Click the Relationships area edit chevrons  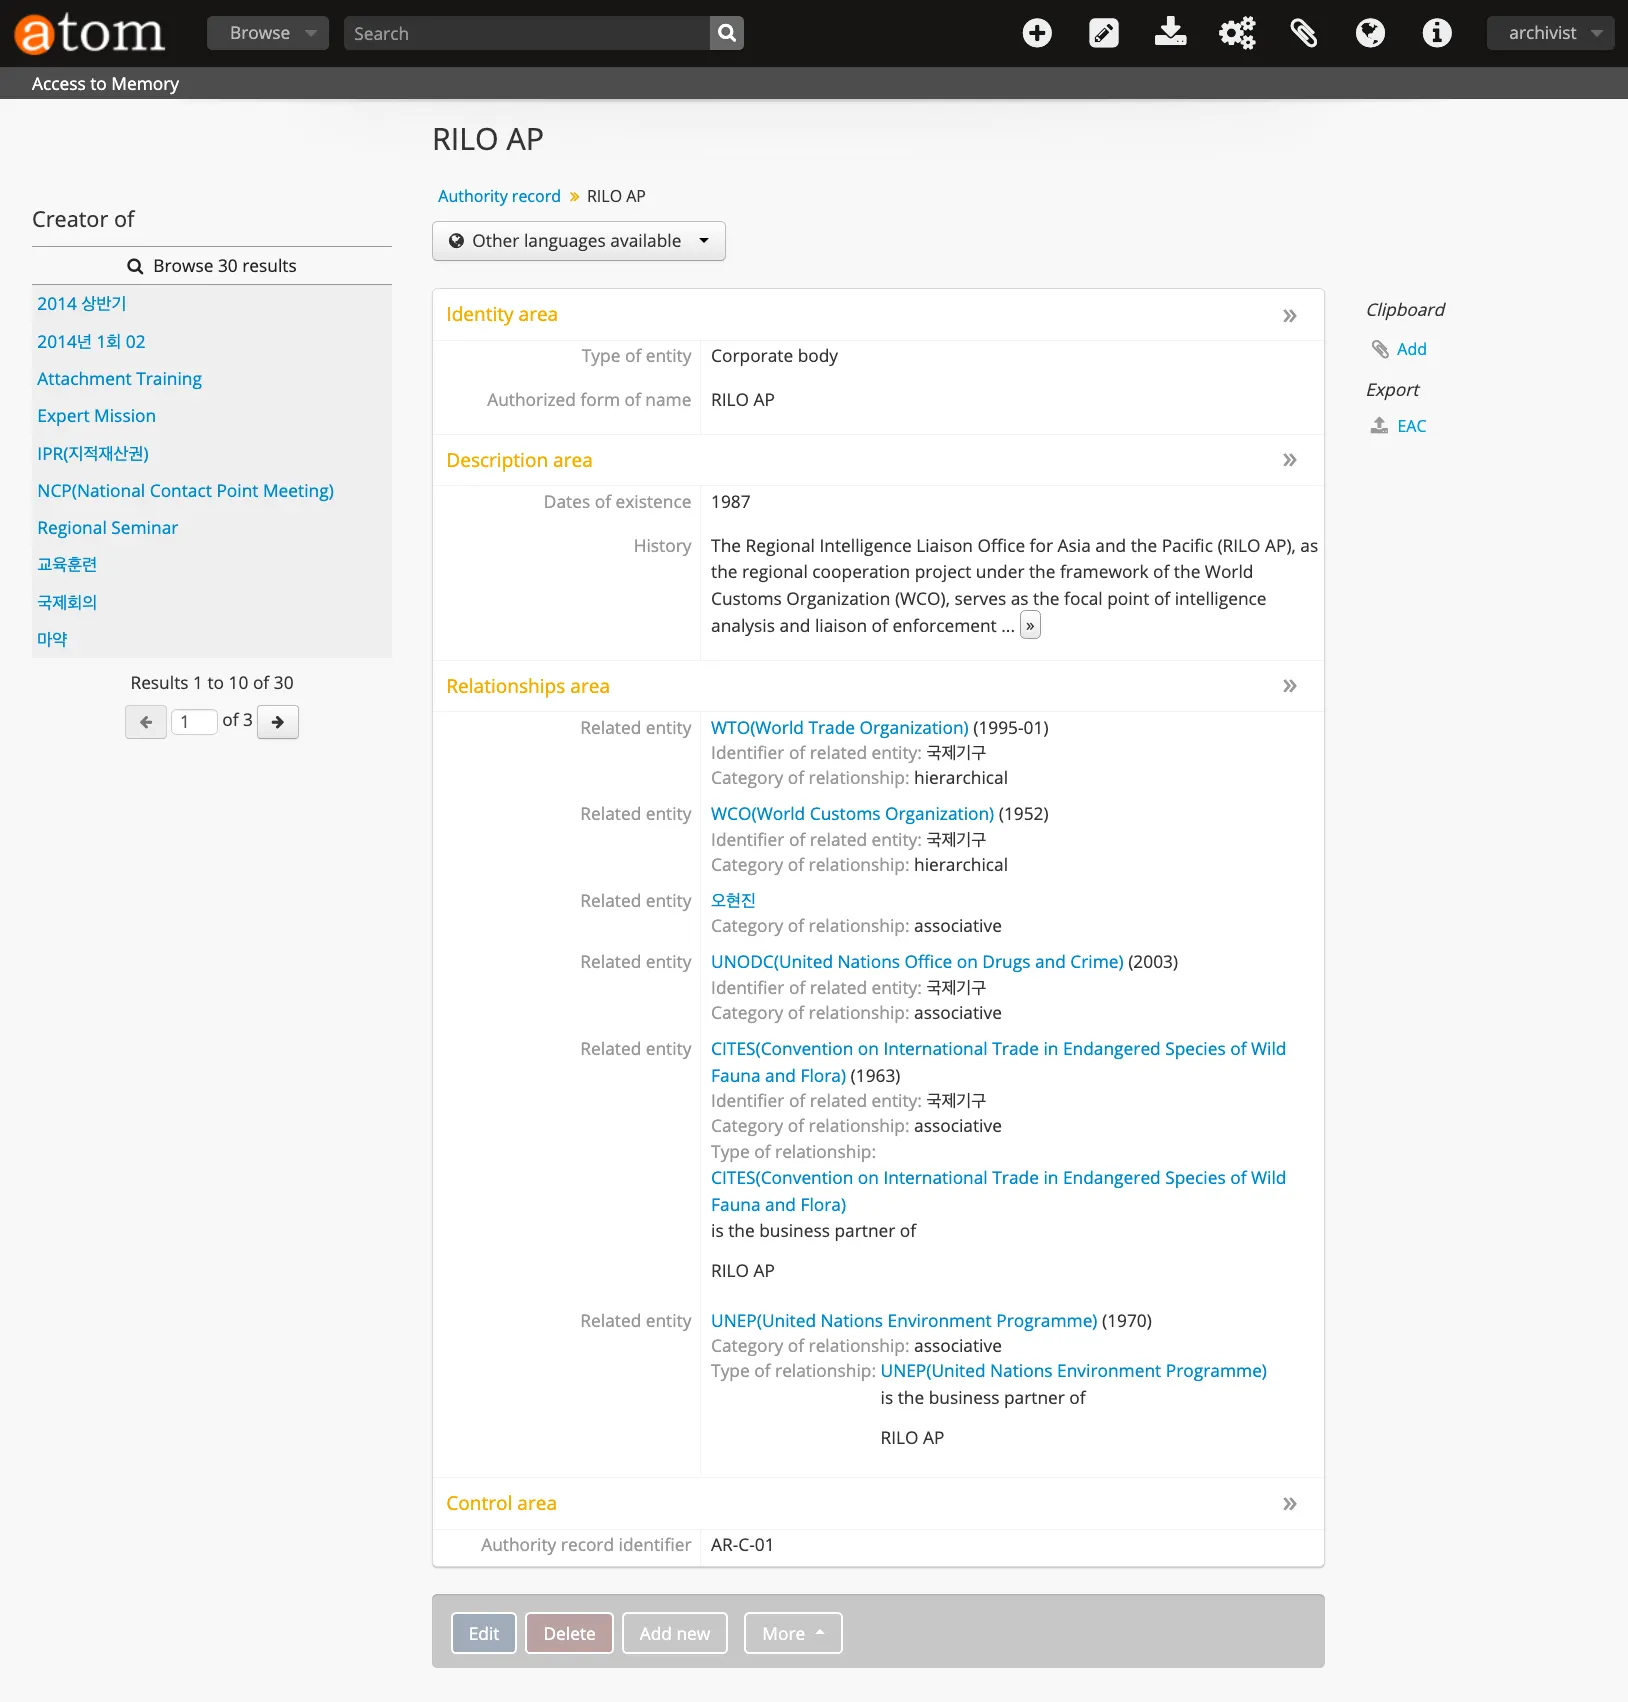[1290, 686]
